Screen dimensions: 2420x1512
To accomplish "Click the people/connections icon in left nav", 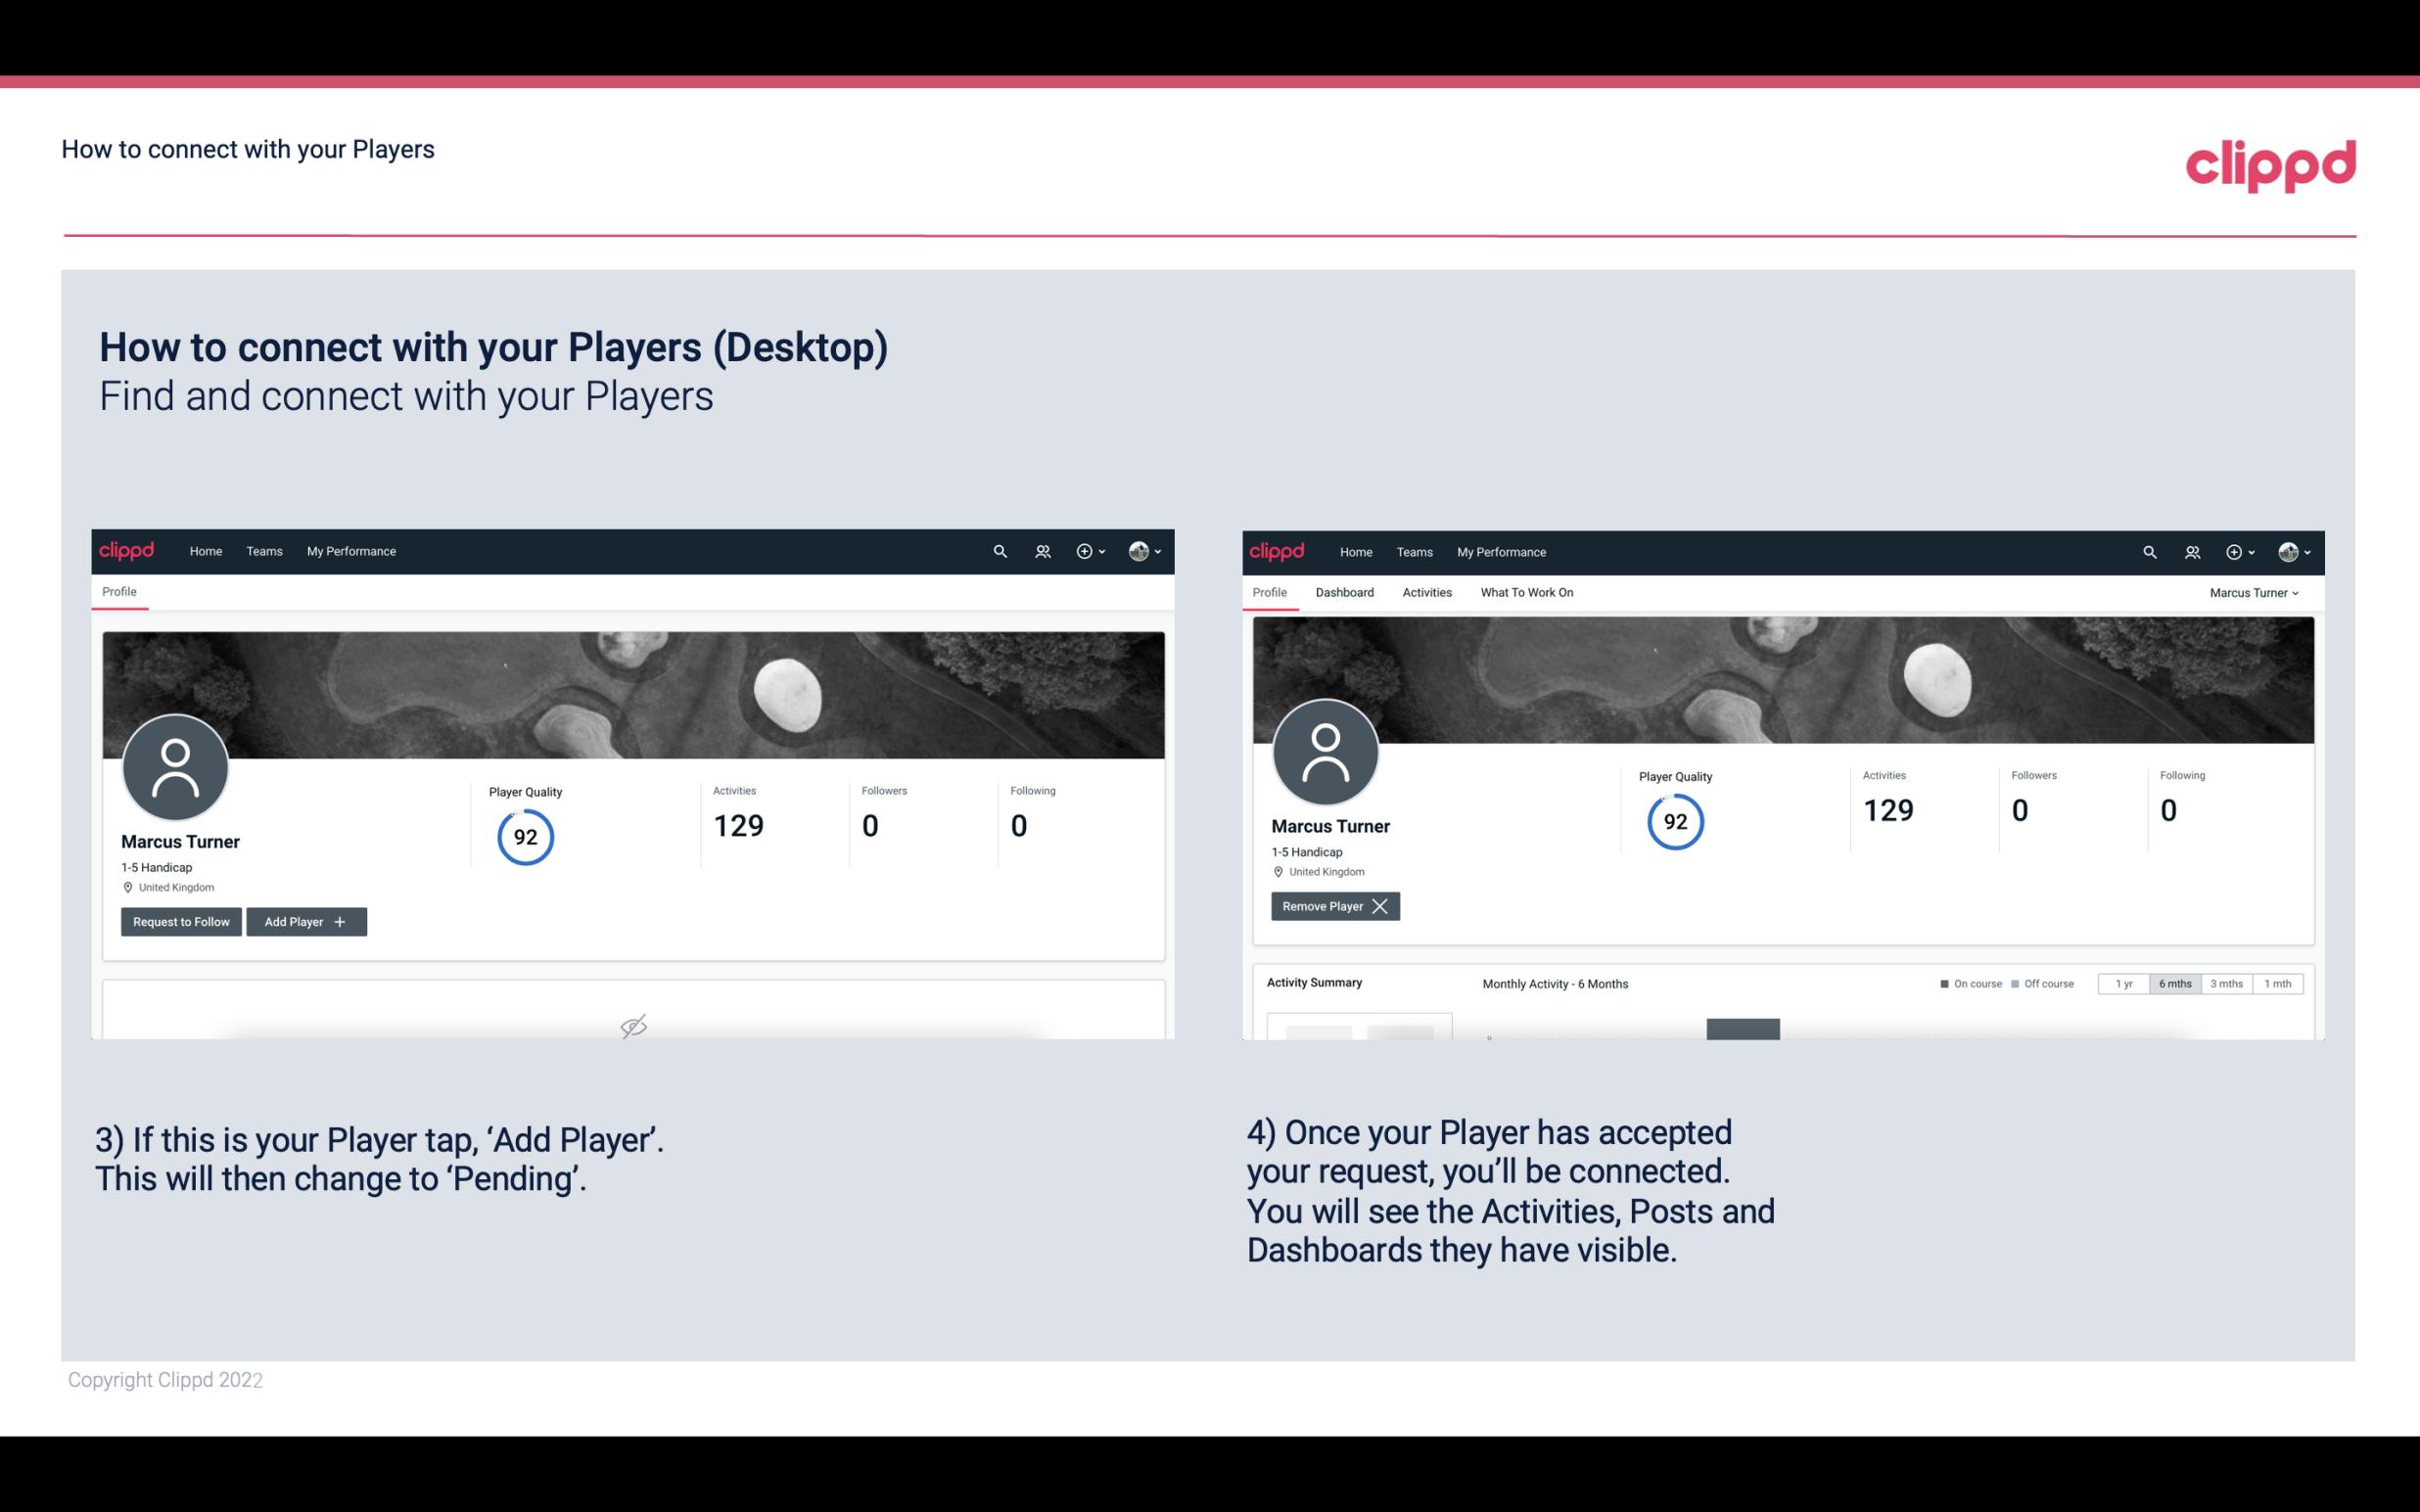I will pos(1040,552).
